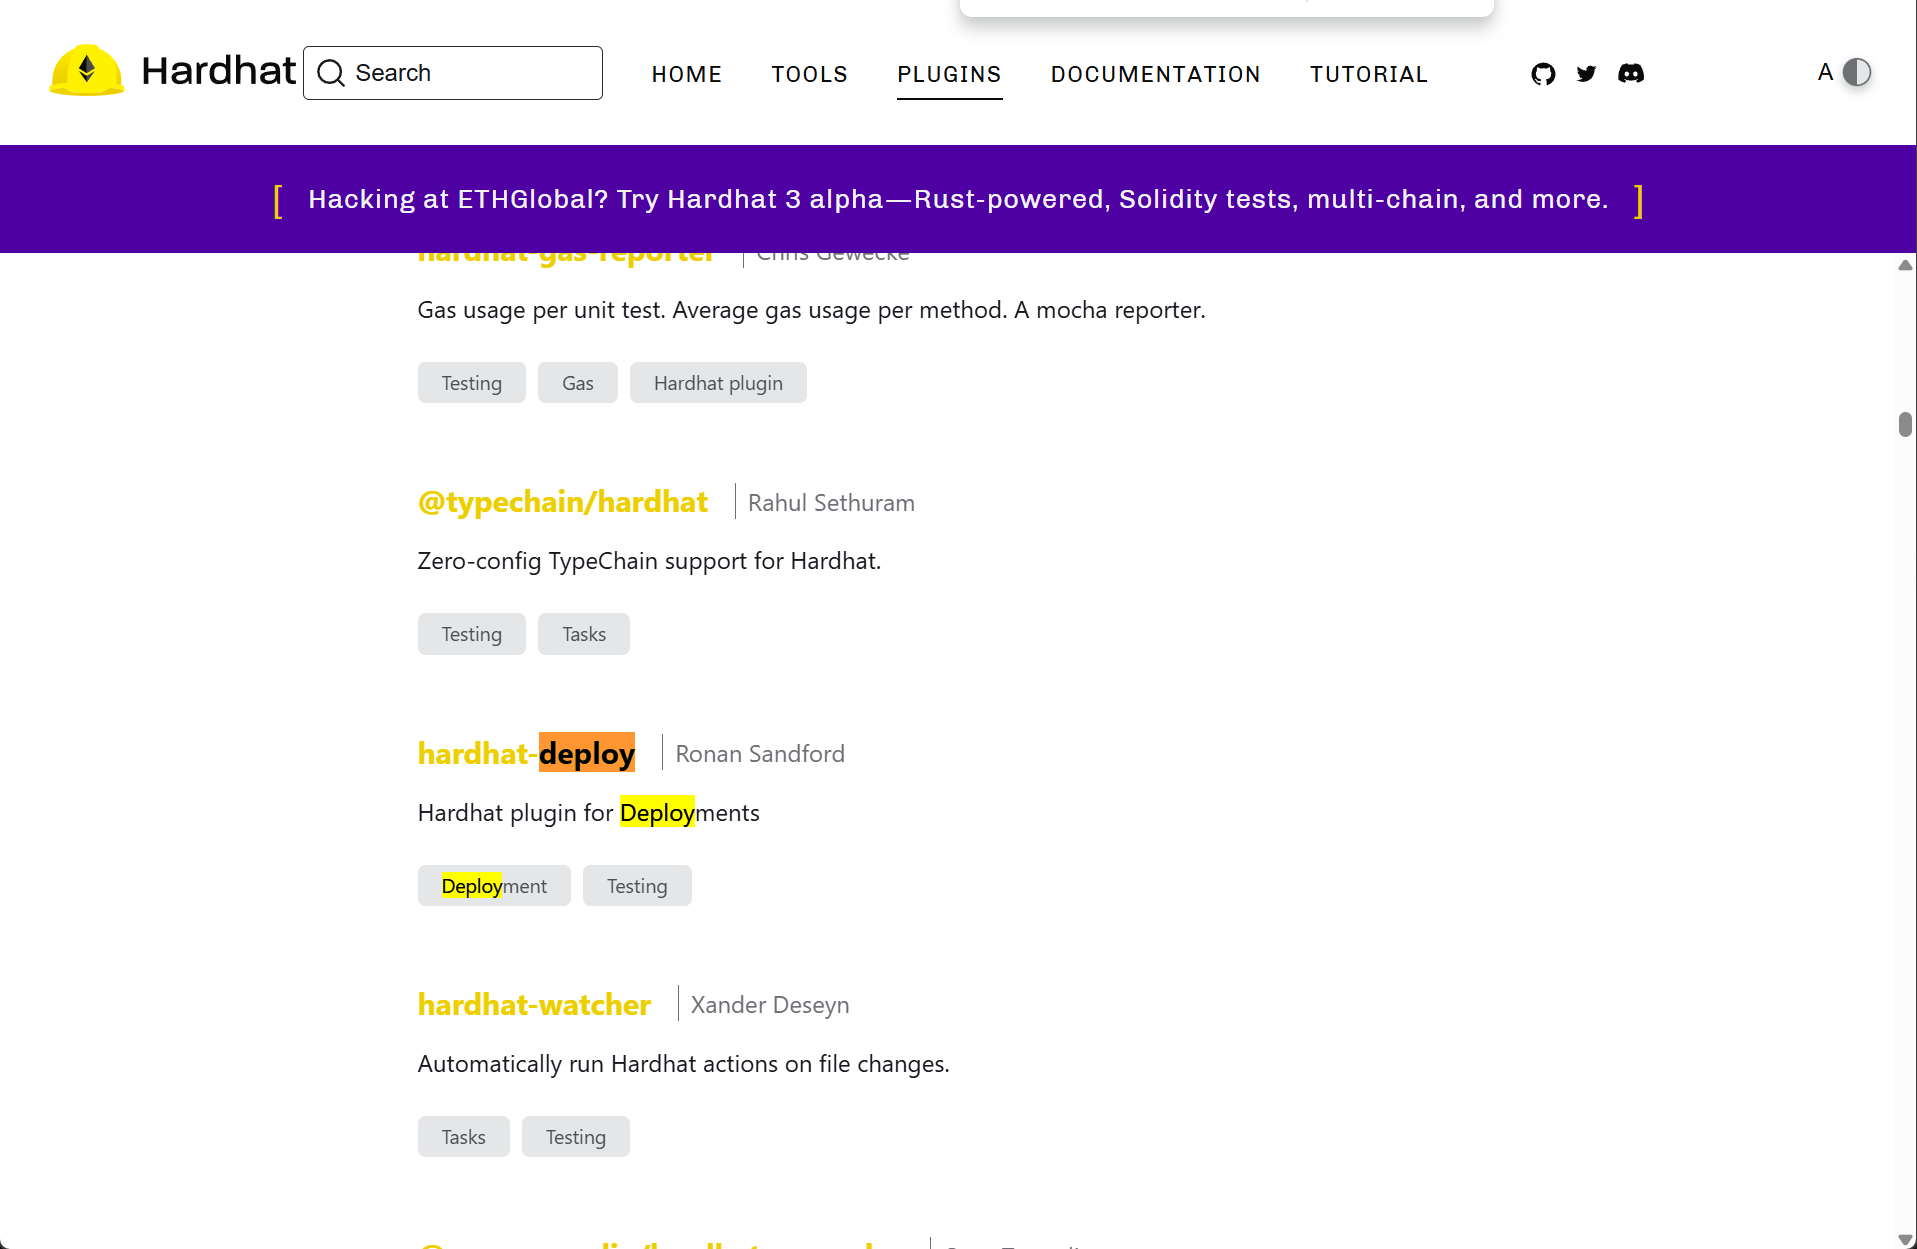This screenshot has height=1249, width=1917.
Task: Click the Hardhat plugin tag
Action: tap(718, 383)
